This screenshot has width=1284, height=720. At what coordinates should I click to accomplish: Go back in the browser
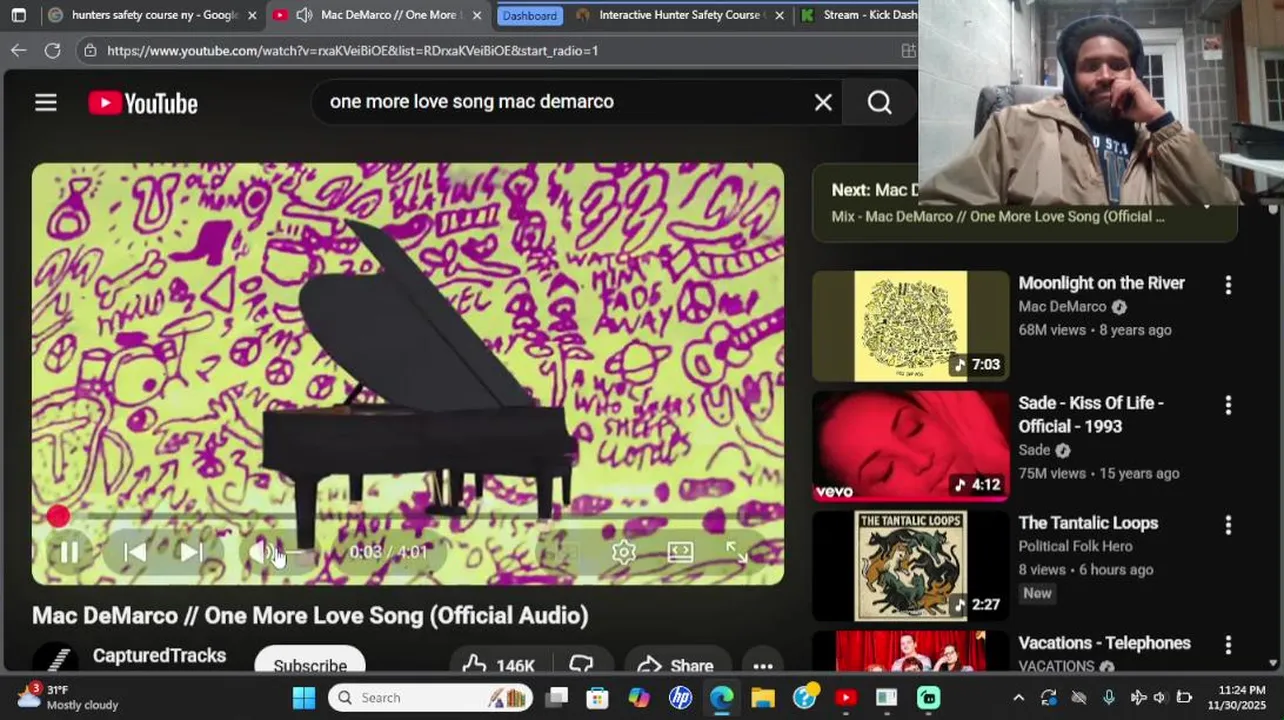click(x=18, y=50)
